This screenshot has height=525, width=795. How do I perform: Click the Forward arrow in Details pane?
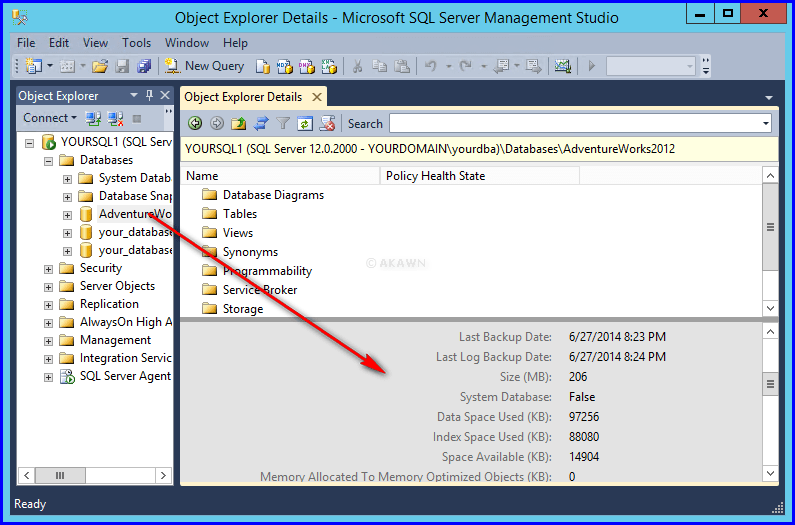(x=216, y=123)
